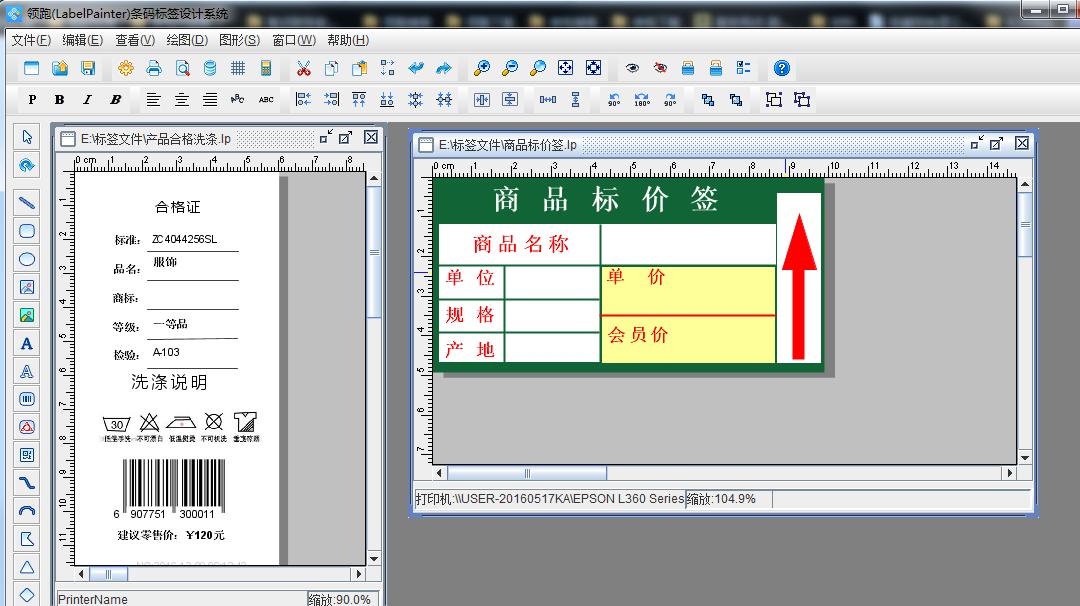Select the barcode drawing tool
Viewport: 1080px width, 606px height.
coord(27,399)
